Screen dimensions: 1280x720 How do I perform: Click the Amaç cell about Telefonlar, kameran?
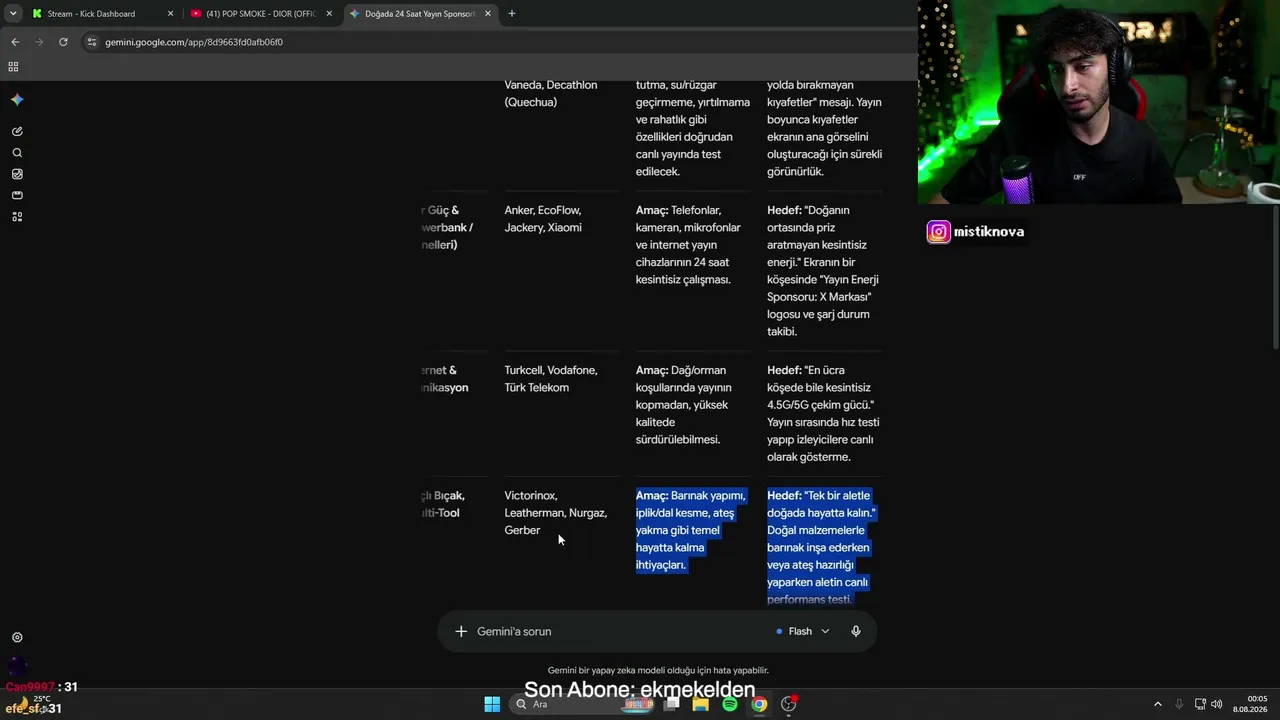pos(688,245)
